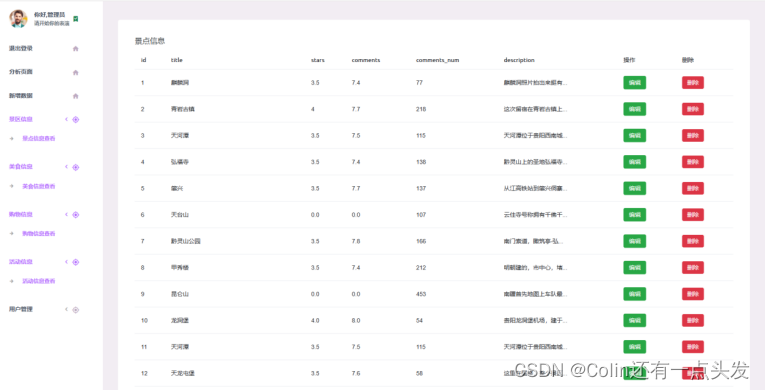Viewport: 765px width, 390px height.
Task: Click the home icon beside 新增数据
Action: (76, 96)
